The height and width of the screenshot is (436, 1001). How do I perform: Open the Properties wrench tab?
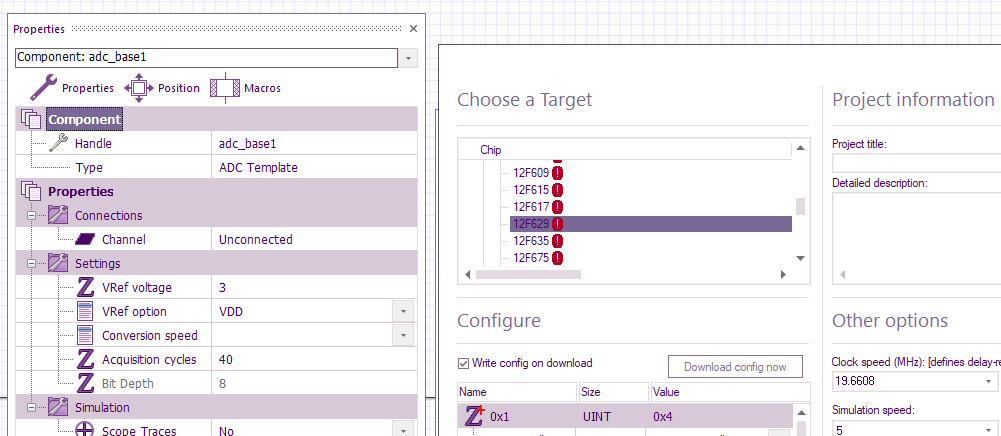coord(43,88)
